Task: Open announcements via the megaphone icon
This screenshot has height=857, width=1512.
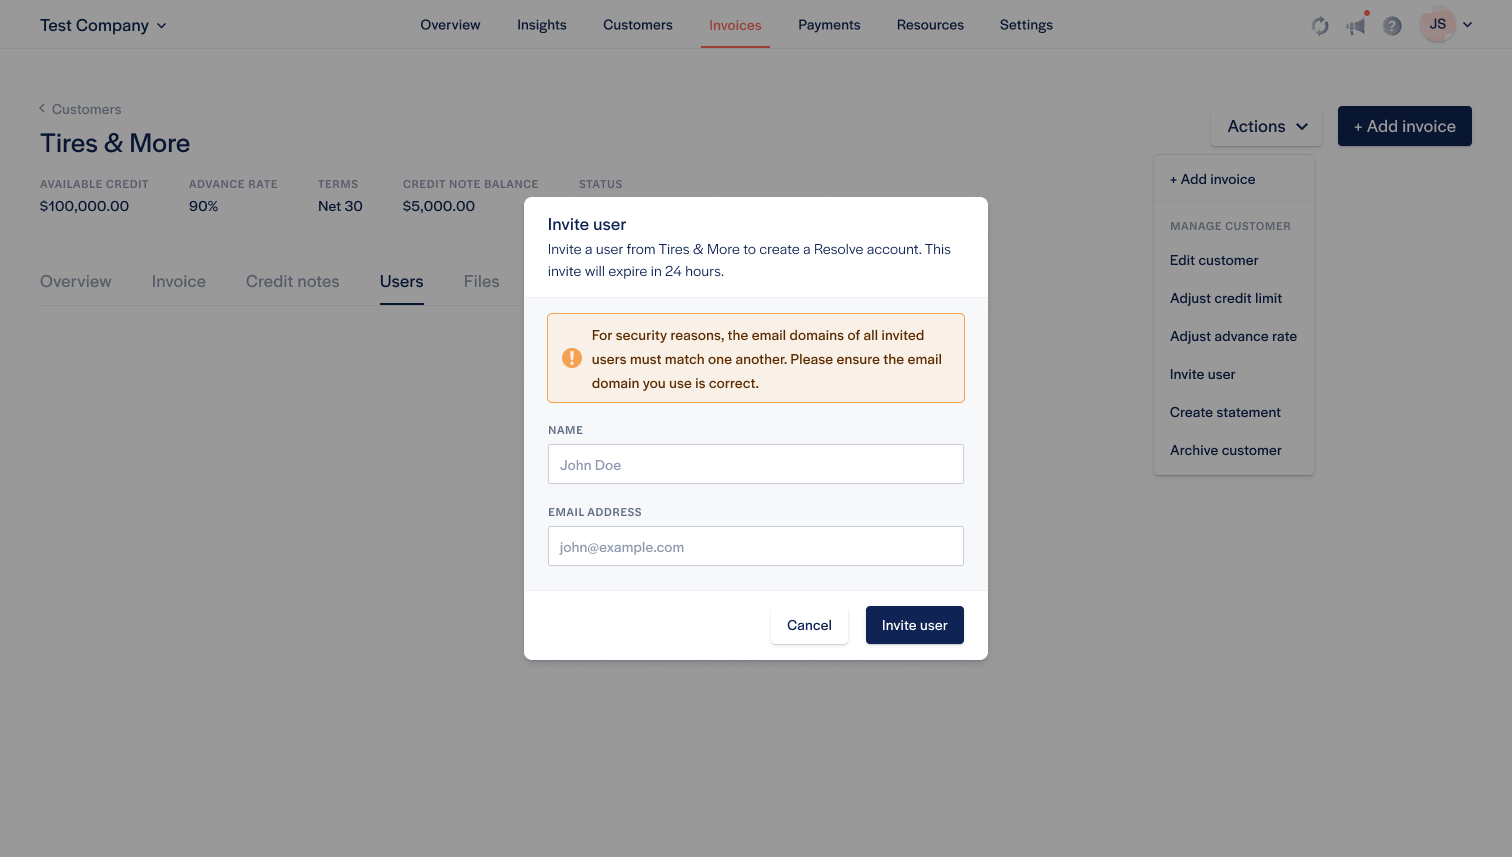Action: (1356, 25)
